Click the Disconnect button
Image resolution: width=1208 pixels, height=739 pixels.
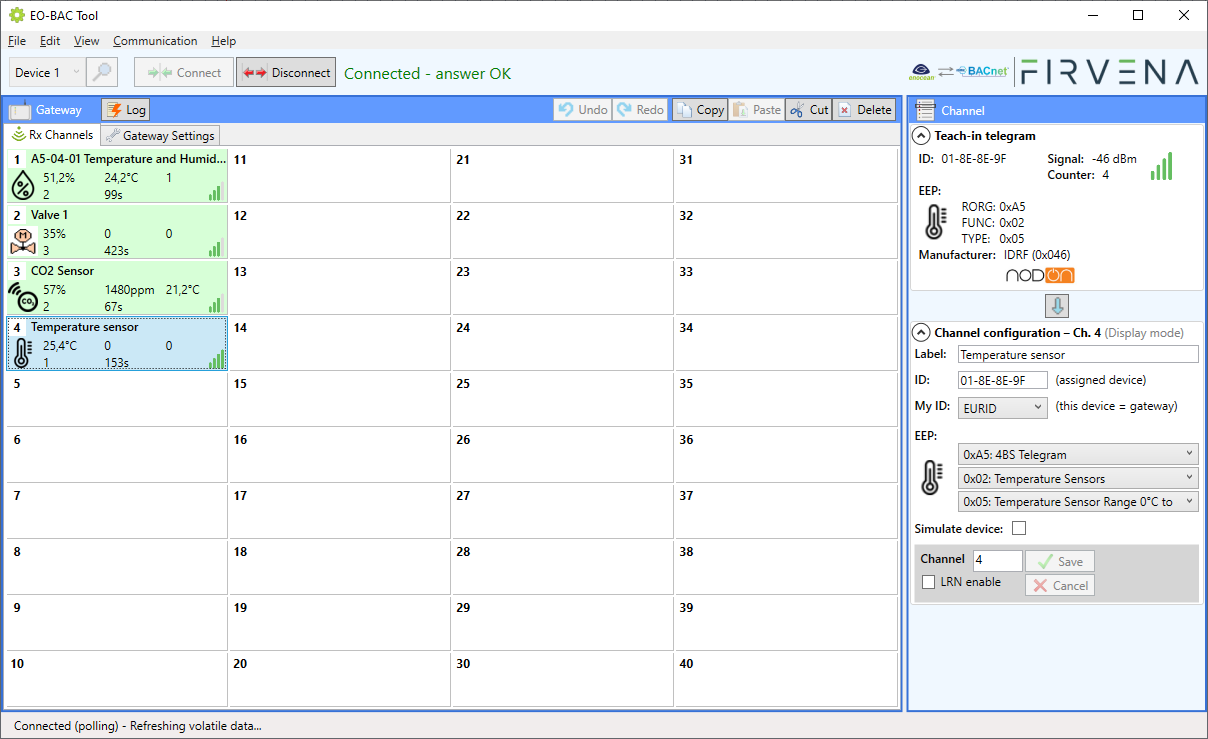(286, 72)
